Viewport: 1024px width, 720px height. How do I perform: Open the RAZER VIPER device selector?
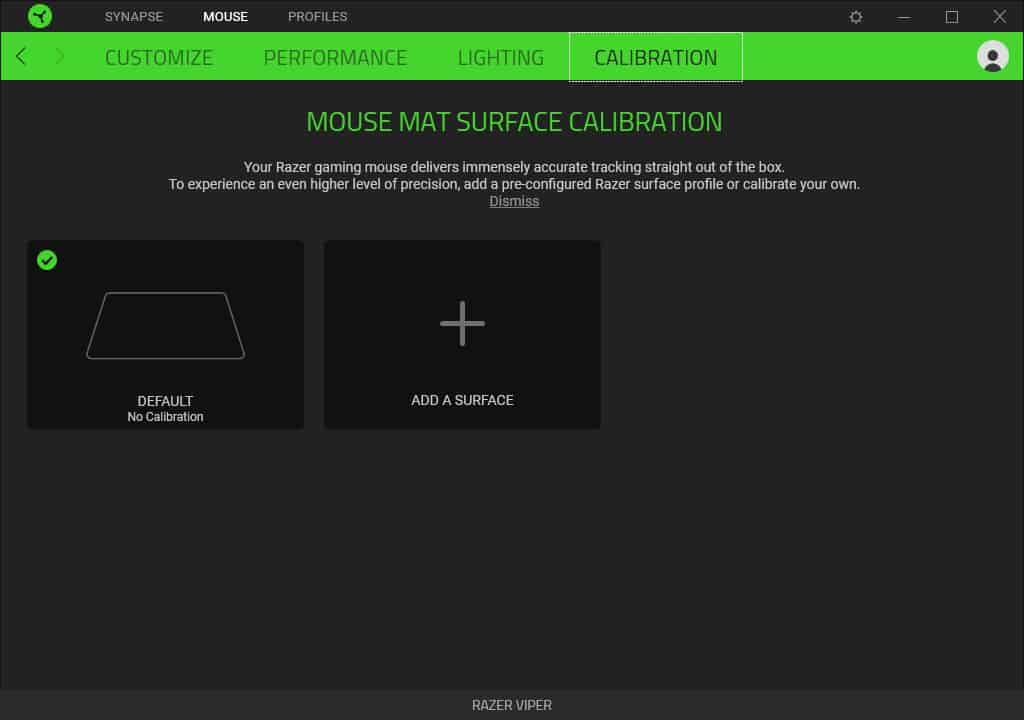[512, 704]
